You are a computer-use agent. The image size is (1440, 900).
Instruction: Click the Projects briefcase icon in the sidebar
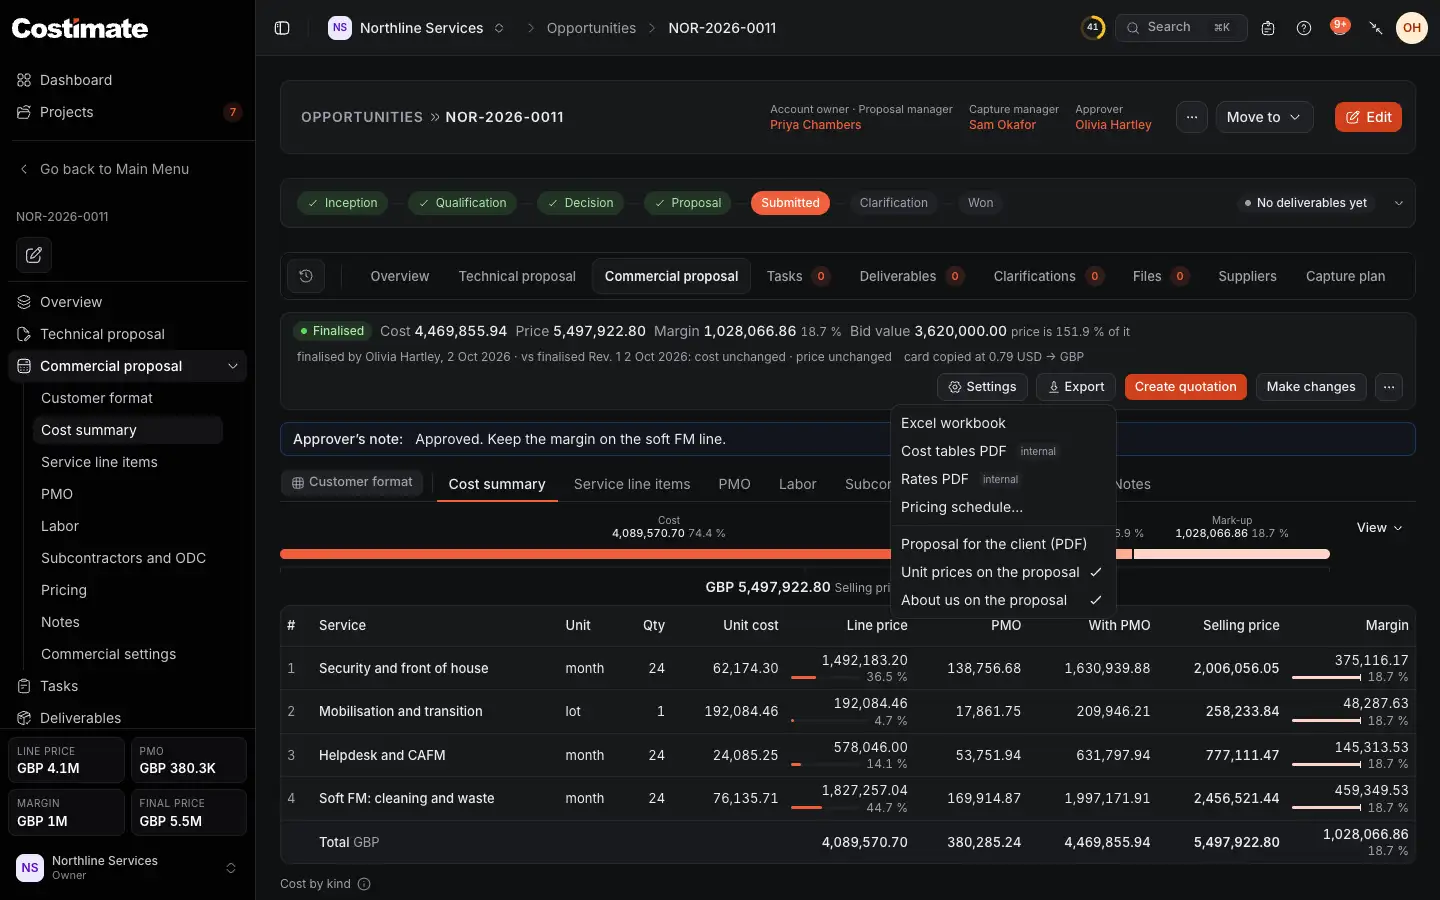24,112
